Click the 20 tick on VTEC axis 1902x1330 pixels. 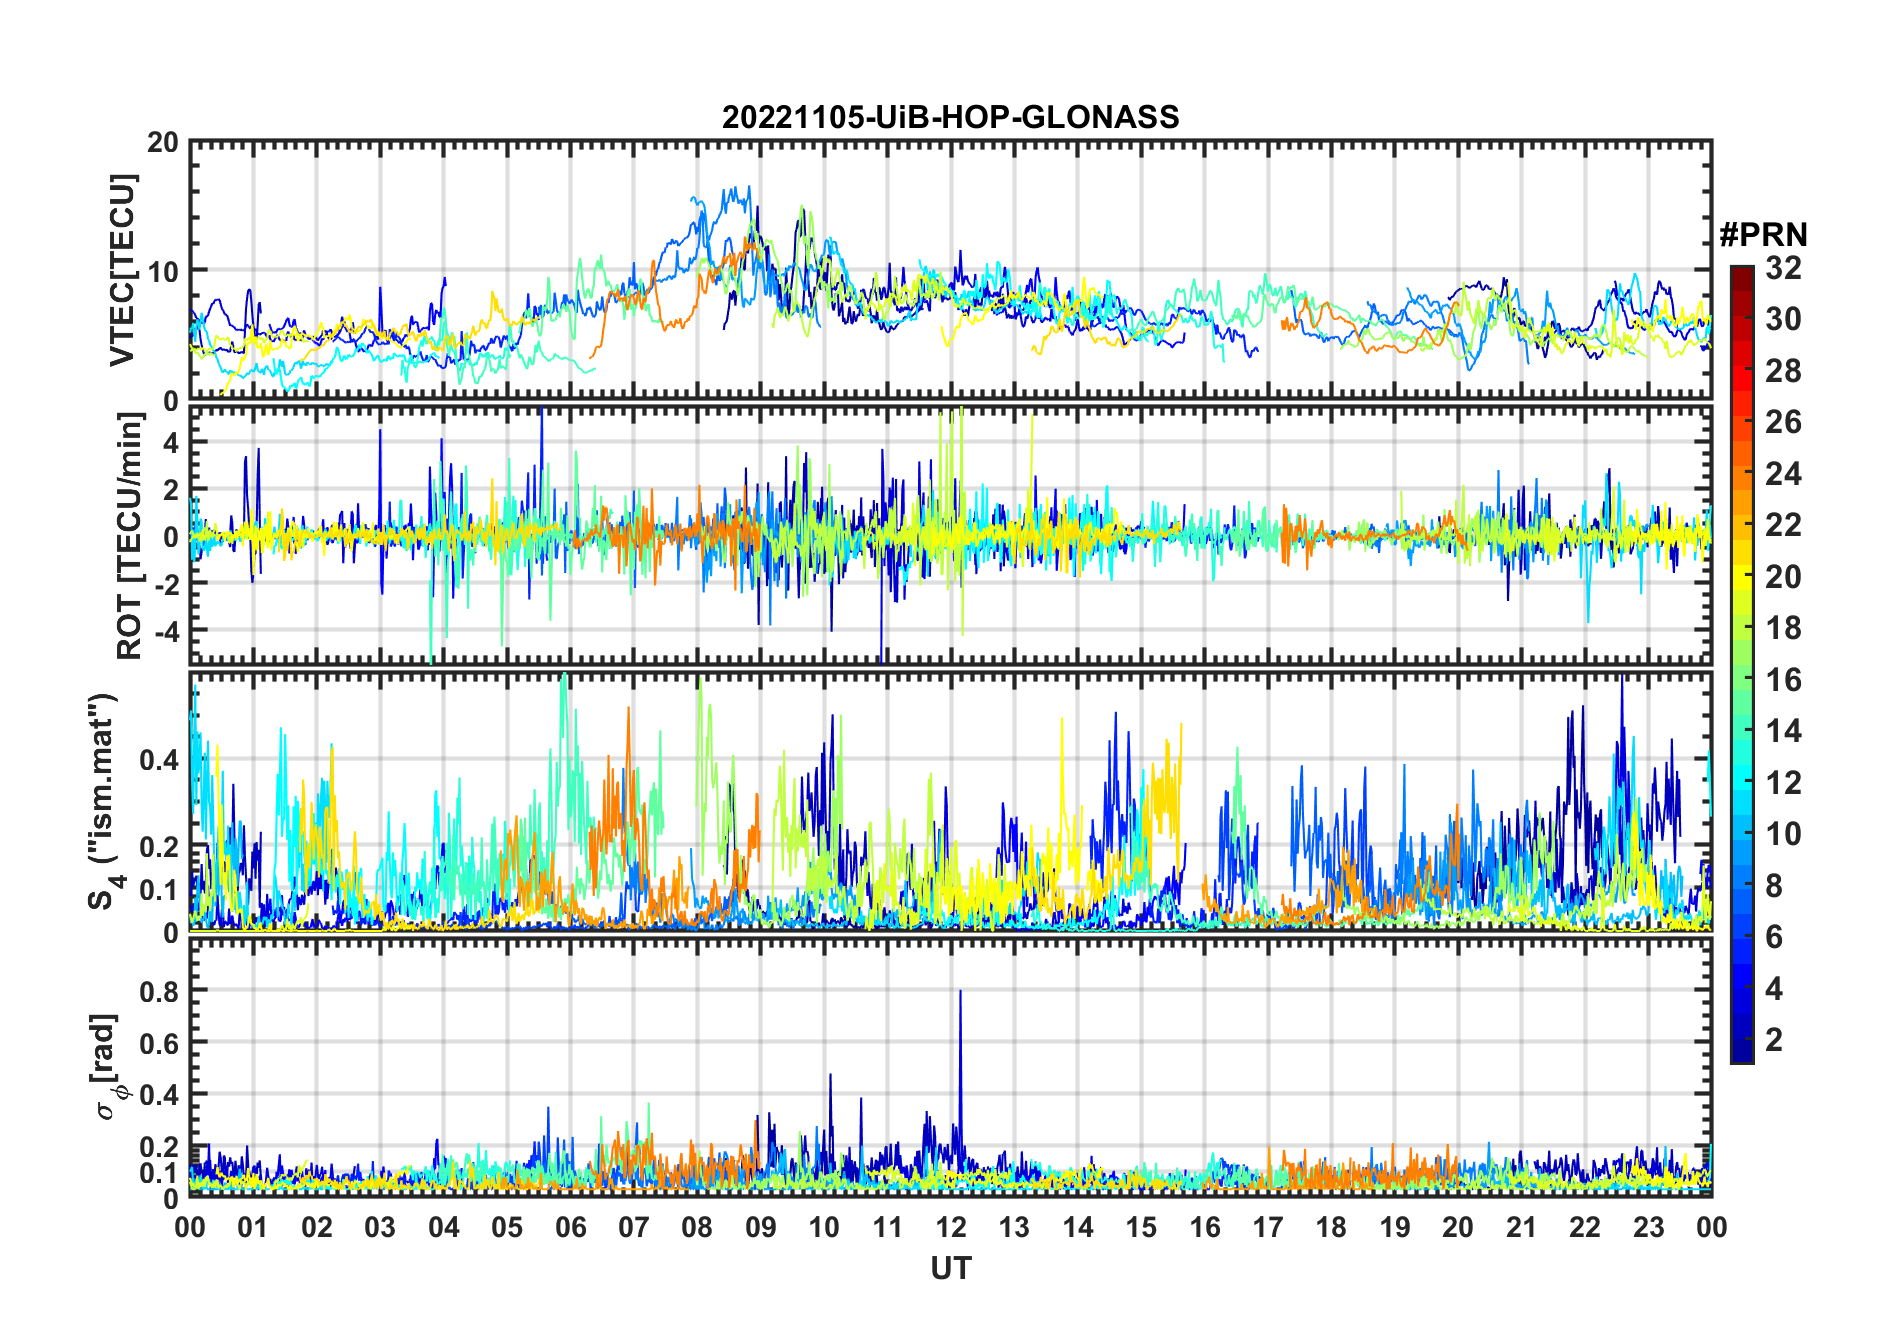[x=163, y=143]
